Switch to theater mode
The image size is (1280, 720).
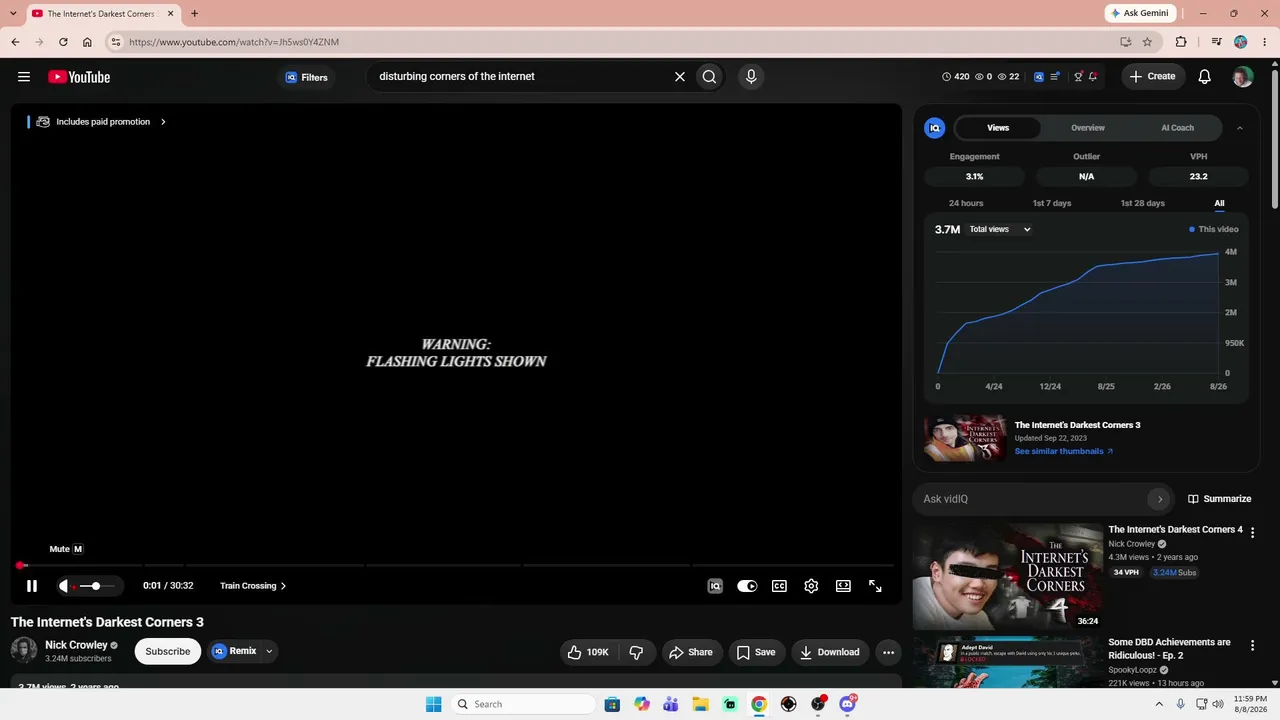(843, 586)
